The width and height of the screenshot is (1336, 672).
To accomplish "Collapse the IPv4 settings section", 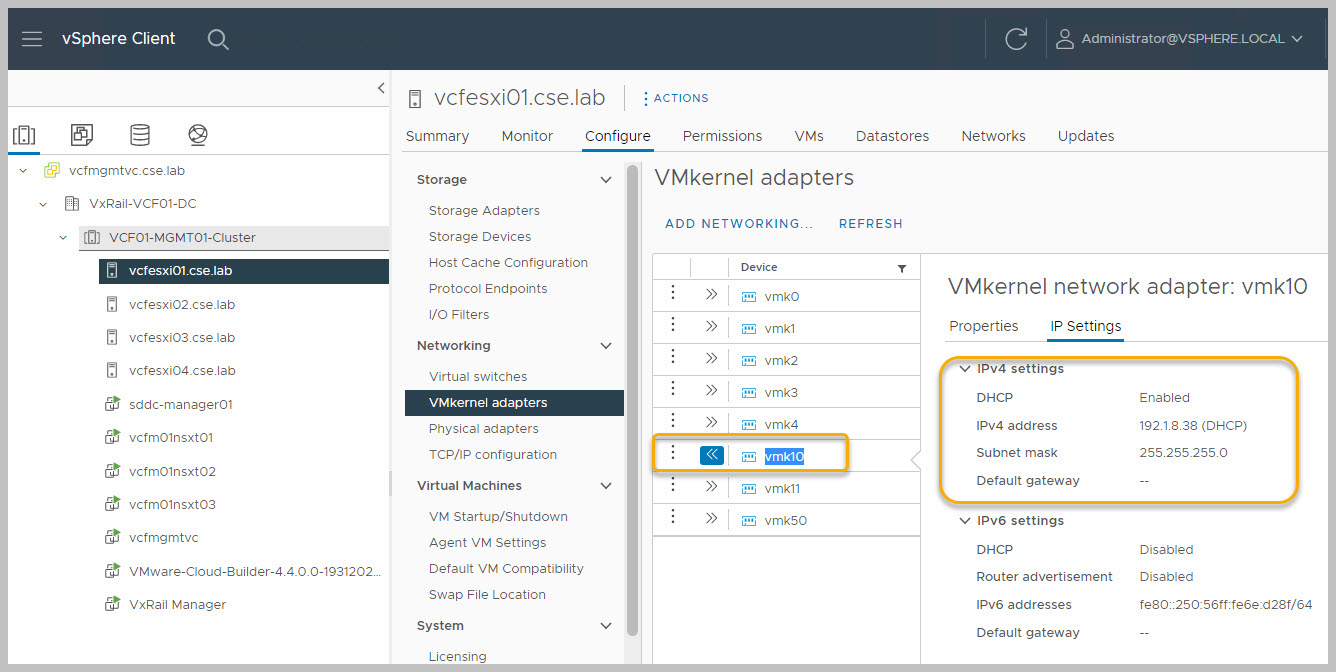I will pyautogui.click(x=964, y=369).
